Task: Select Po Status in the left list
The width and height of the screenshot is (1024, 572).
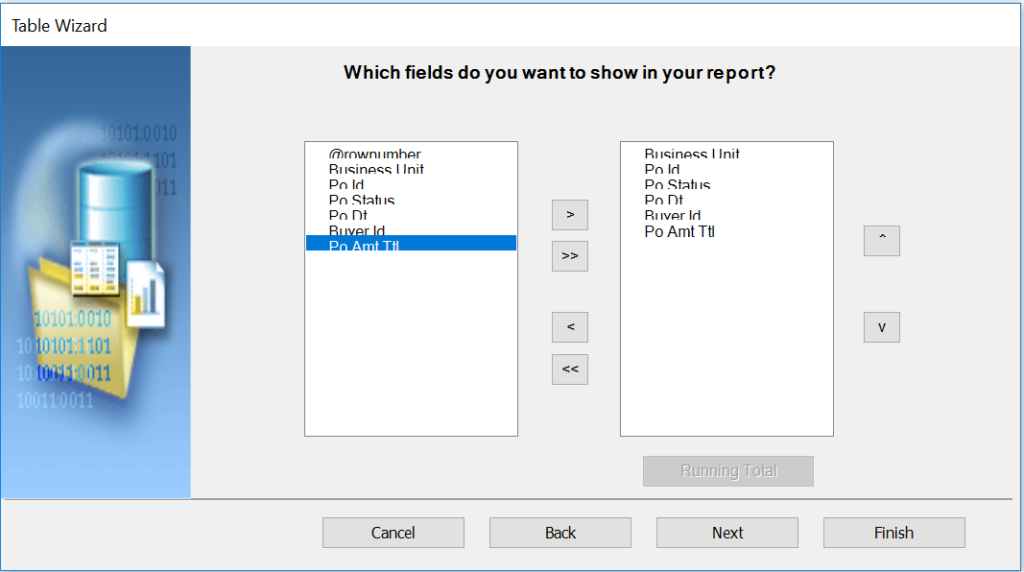Action: point(361,200)
